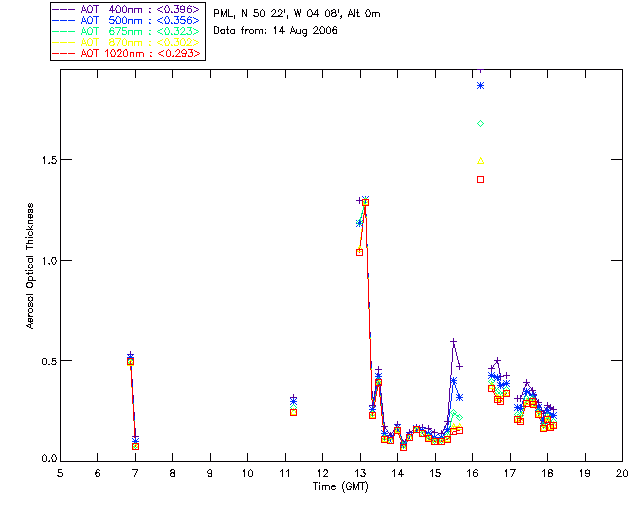The height and width of the screenshot is (512, 640).
Task: Click the isolated yellow triangle marker near 1.5
Action: click(x=481, y=160)
